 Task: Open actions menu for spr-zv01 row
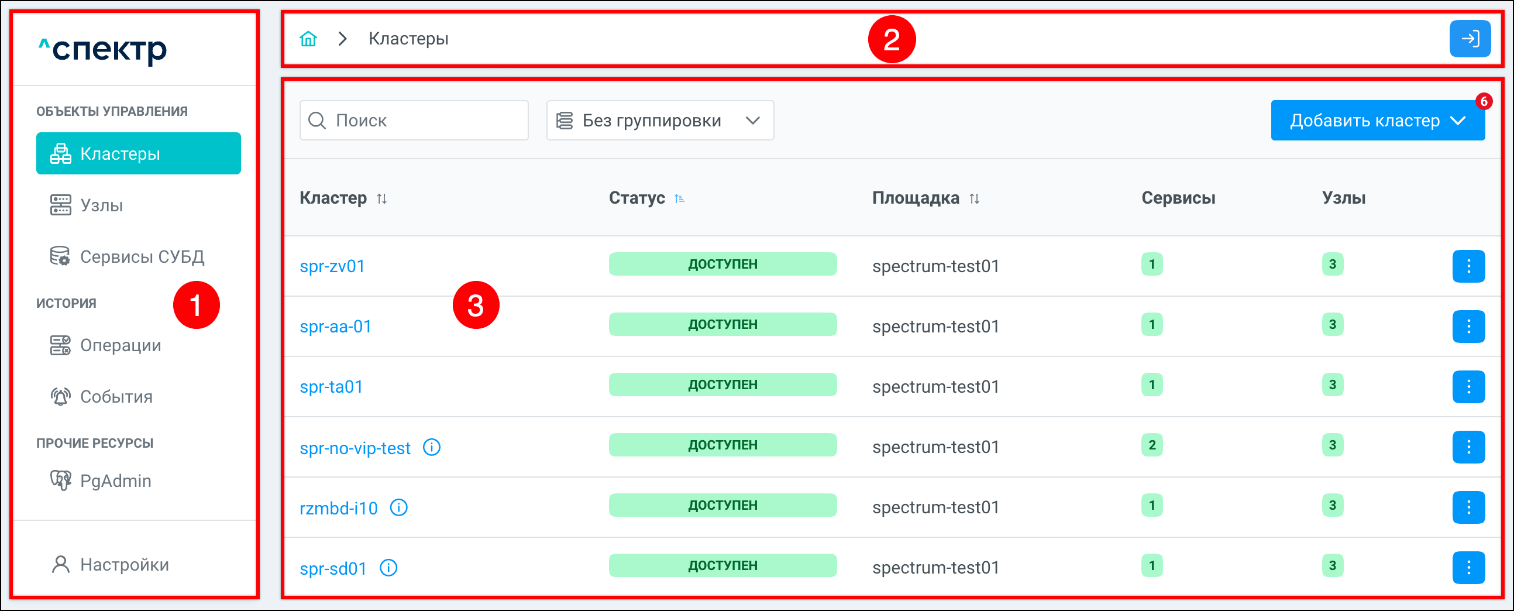pyautogui.click(x=1468, y=266)
